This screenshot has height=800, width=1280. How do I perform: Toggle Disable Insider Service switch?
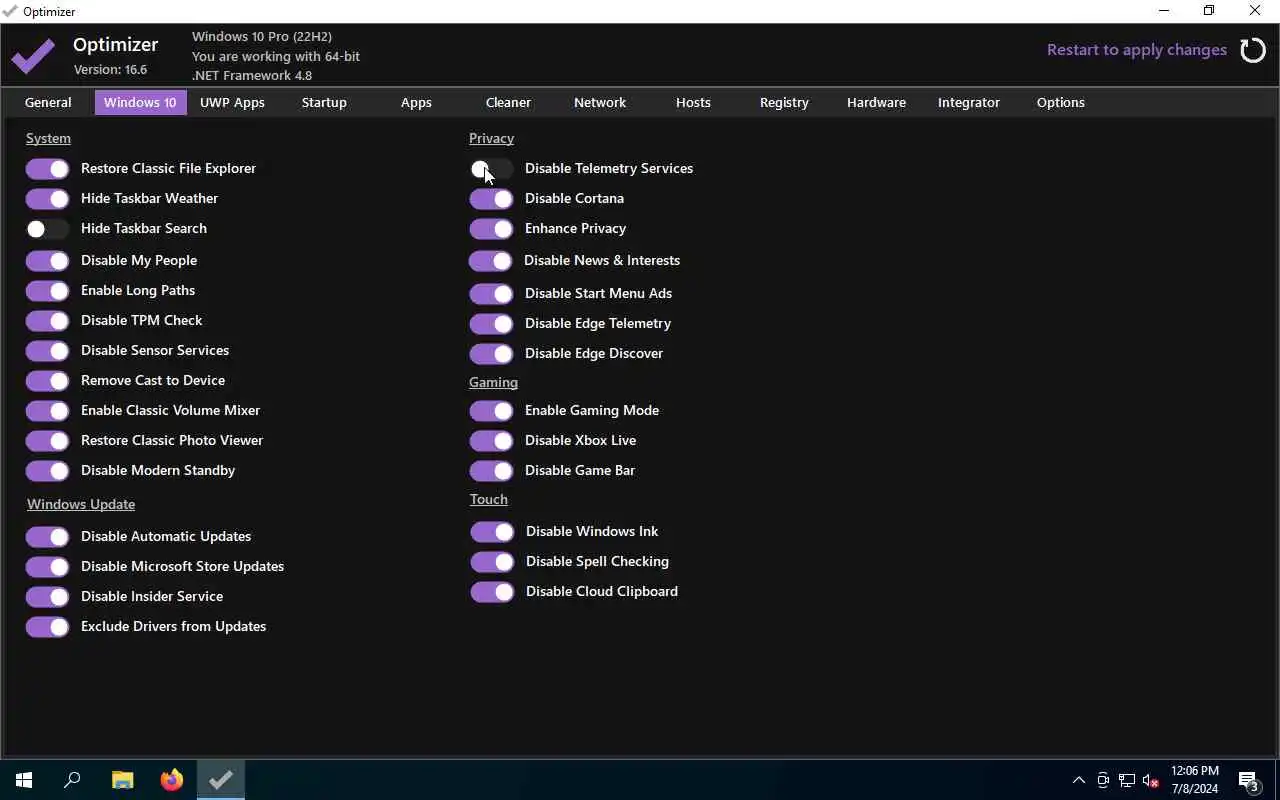(47, 597)
